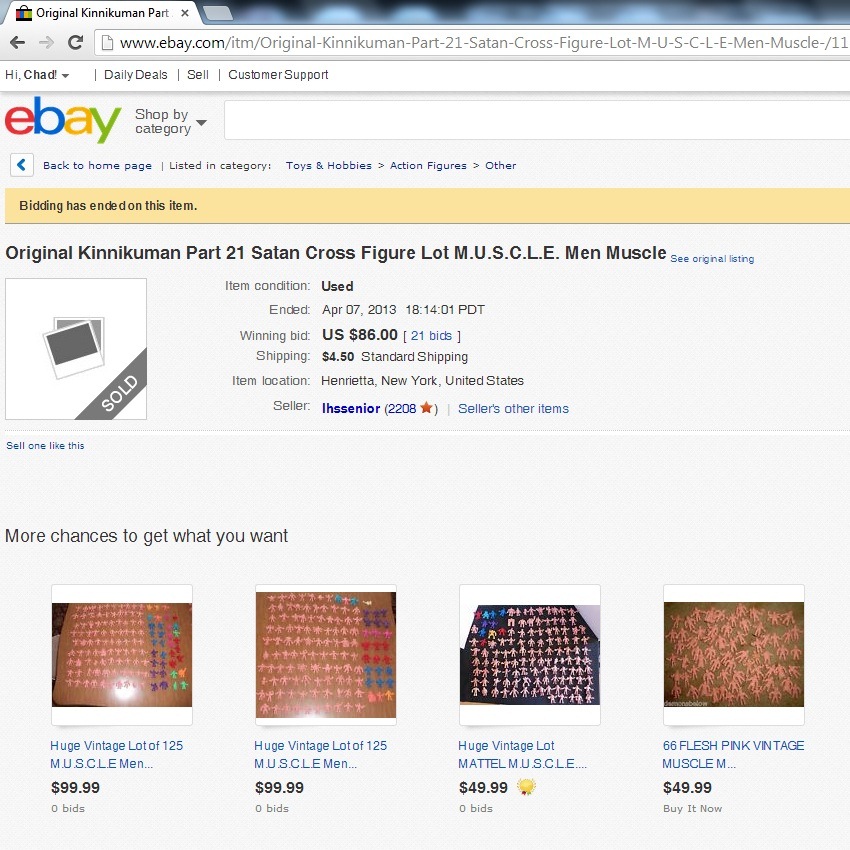Open the 66 FLESH PINK VINTAGE thumbnail
Viewport: 850px width, 850px height.
pyautogui.click(x=733, y=654)
